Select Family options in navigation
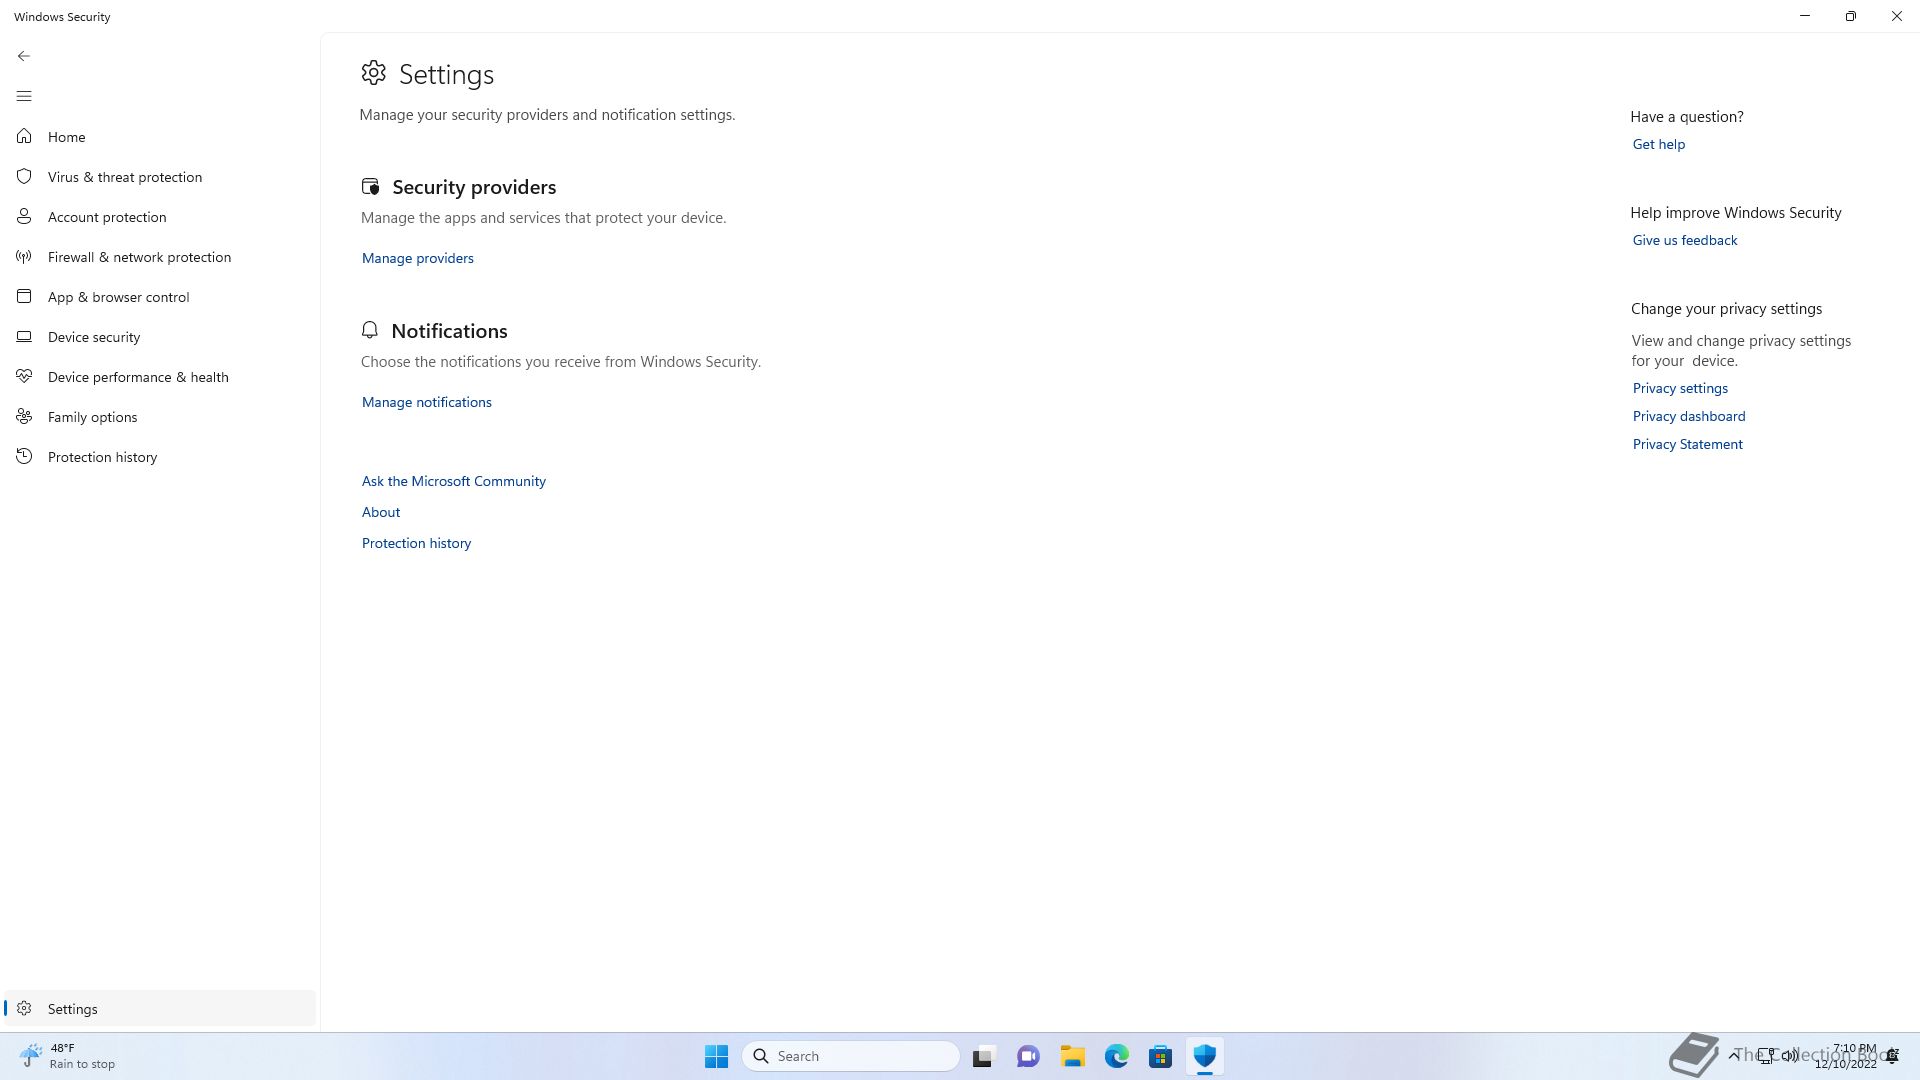 (x=160, y=417)
